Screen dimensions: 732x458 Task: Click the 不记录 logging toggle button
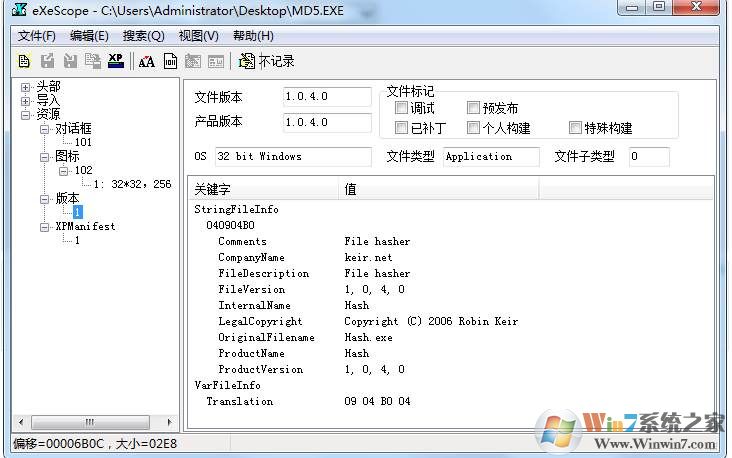pos(267,61)
